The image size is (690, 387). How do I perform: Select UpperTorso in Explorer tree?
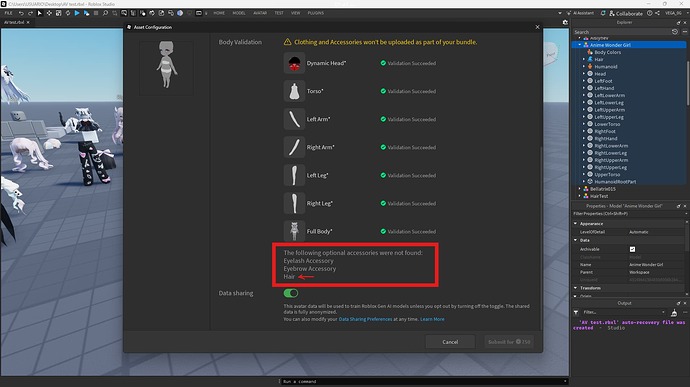607,174
